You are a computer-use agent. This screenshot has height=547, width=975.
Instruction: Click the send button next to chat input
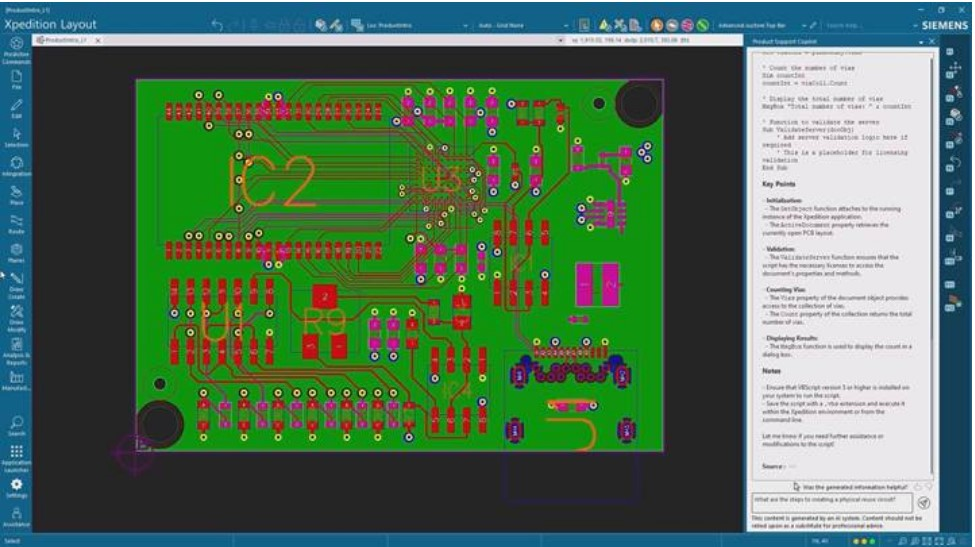pos(923,502)
